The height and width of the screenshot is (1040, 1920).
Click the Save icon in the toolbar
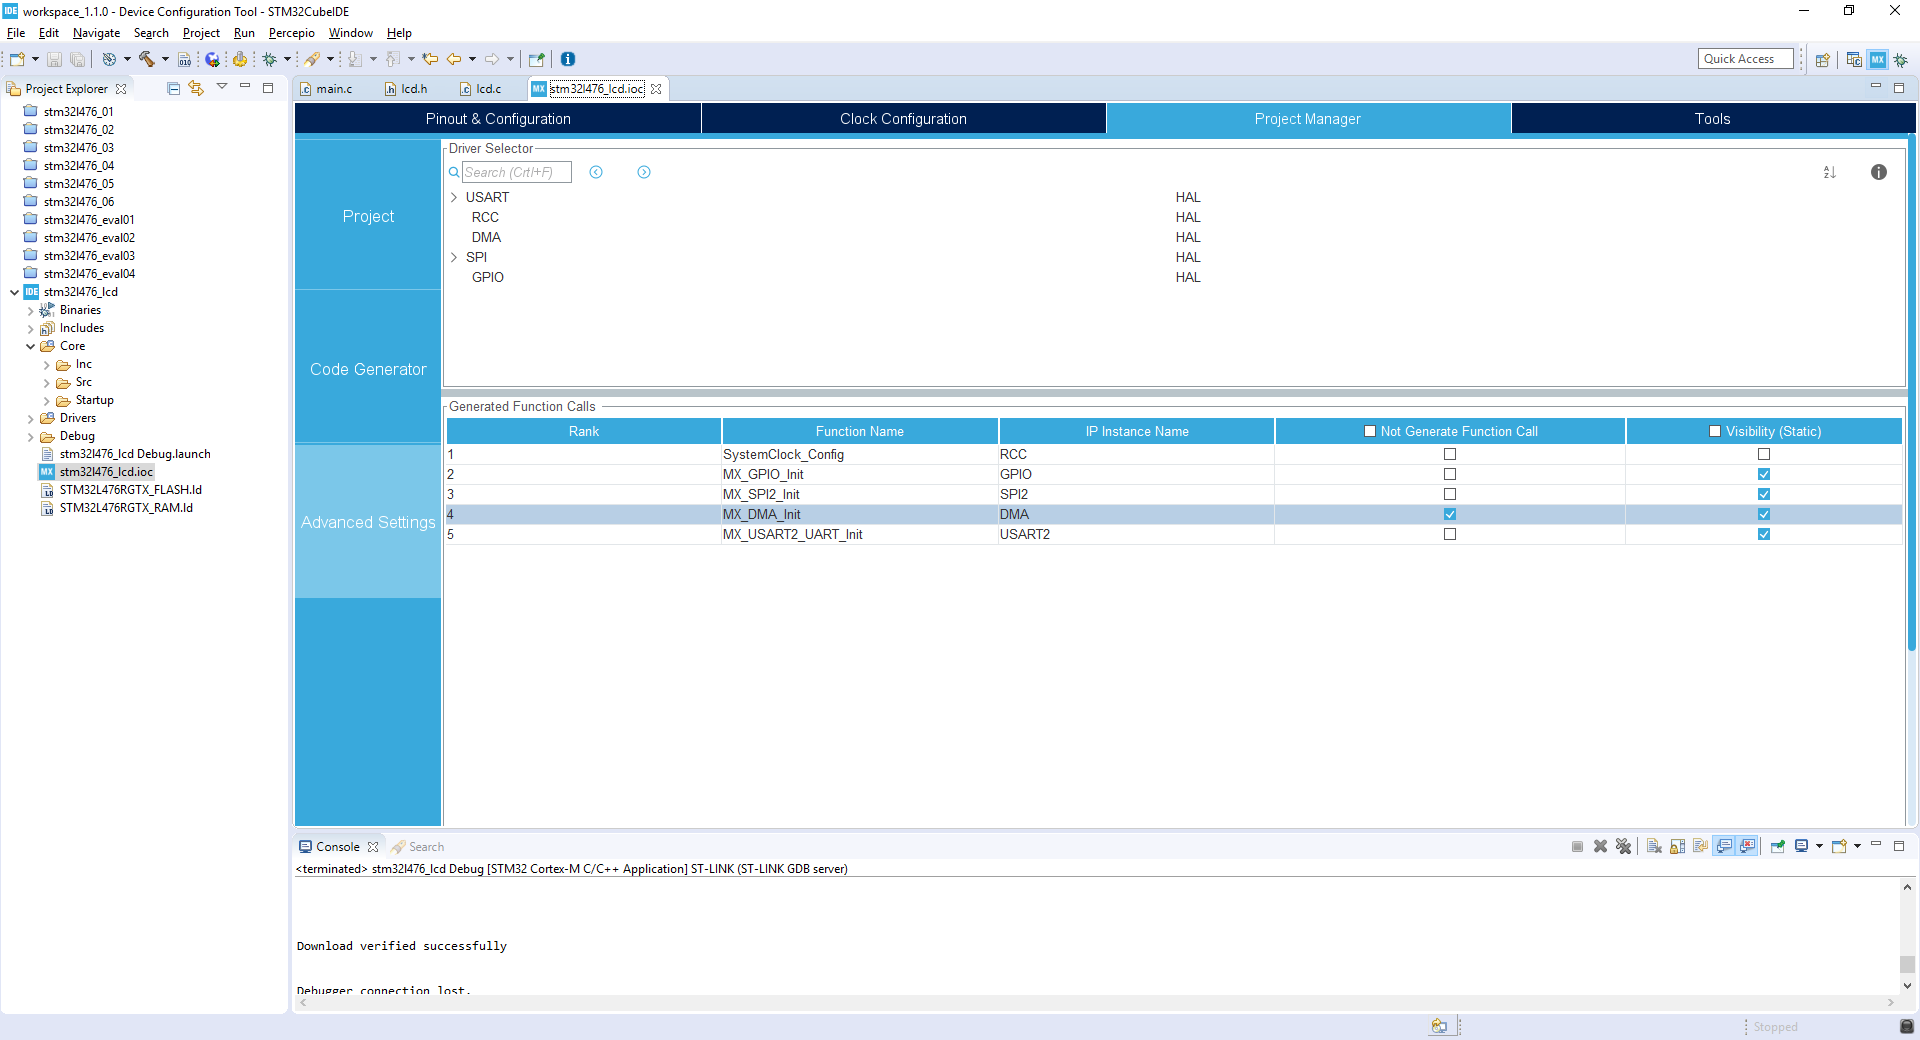[x=54, y=59]
